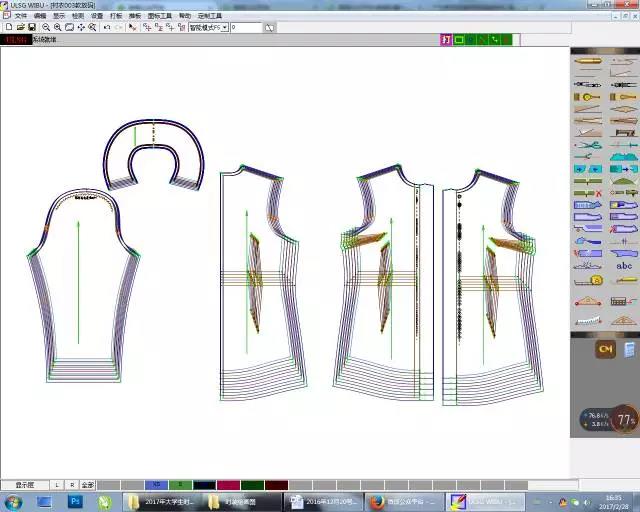This screenshot has width=640, height=512.
Task: Open the 智能模式F5 mode dropdown
Action: point(209,27)
